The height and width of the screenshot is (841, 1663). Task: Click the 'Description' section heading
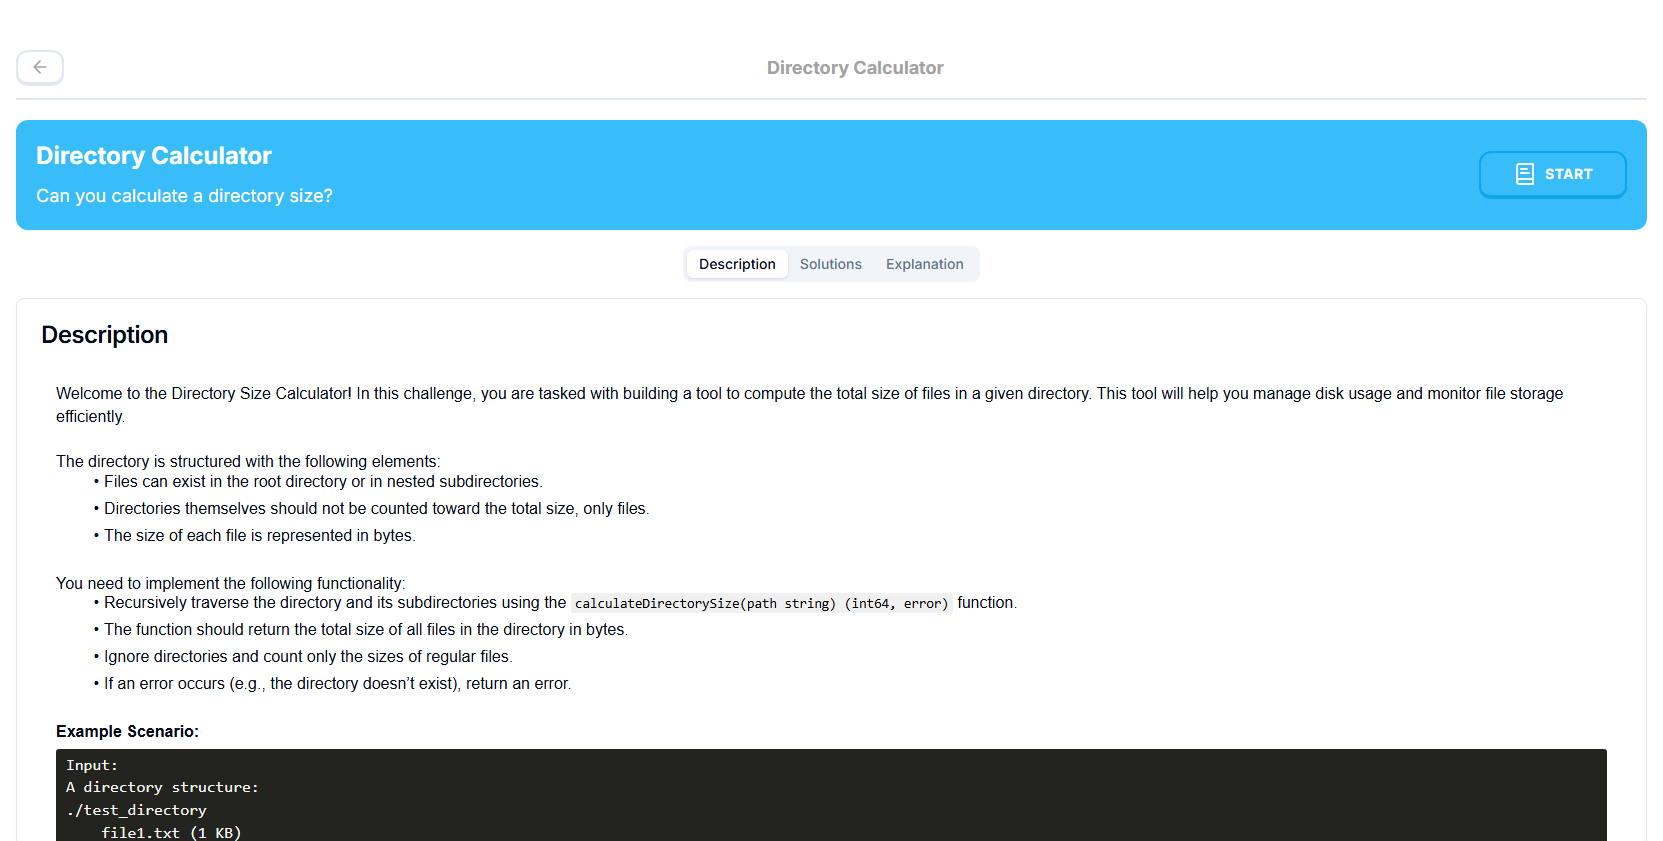coord(105,335)
